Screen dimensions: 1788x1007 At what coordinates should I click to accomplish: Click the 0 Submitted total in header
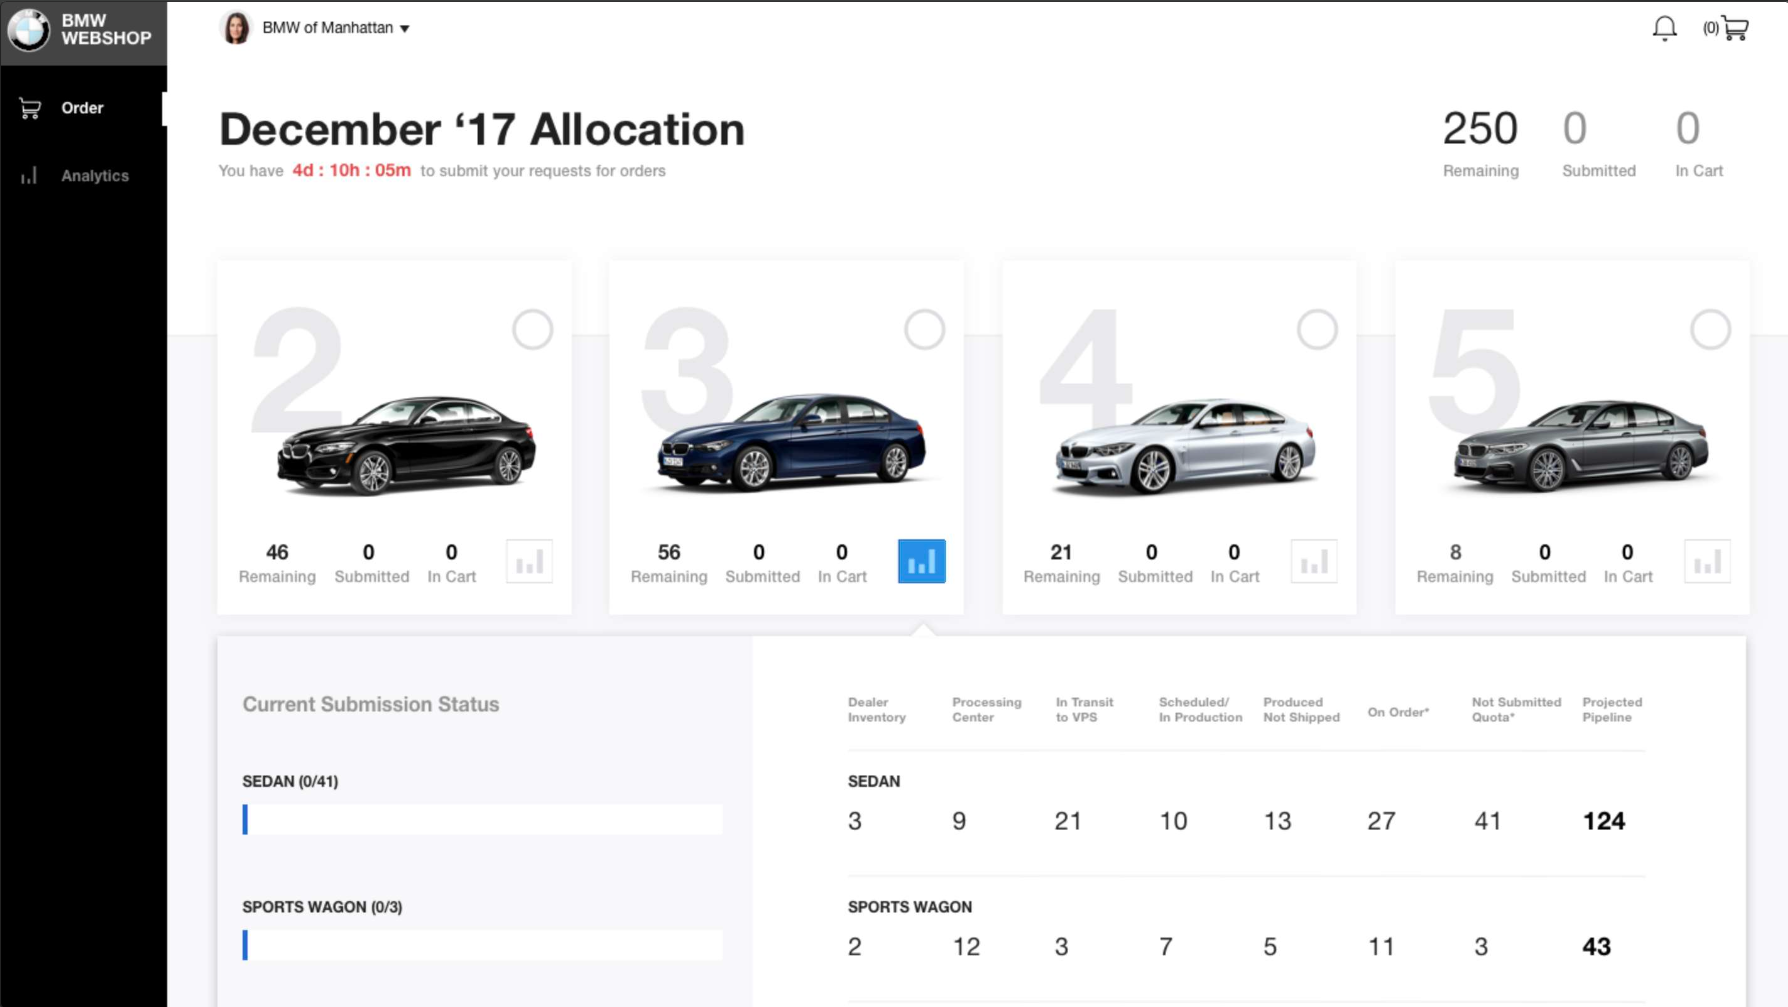click(x=1598, y=143)
